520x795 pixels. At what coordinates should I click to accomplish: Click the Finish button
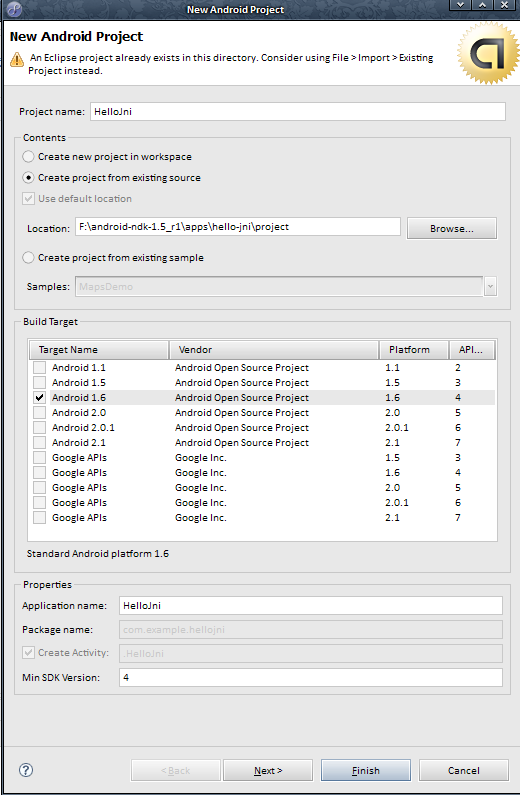point(365,771)
